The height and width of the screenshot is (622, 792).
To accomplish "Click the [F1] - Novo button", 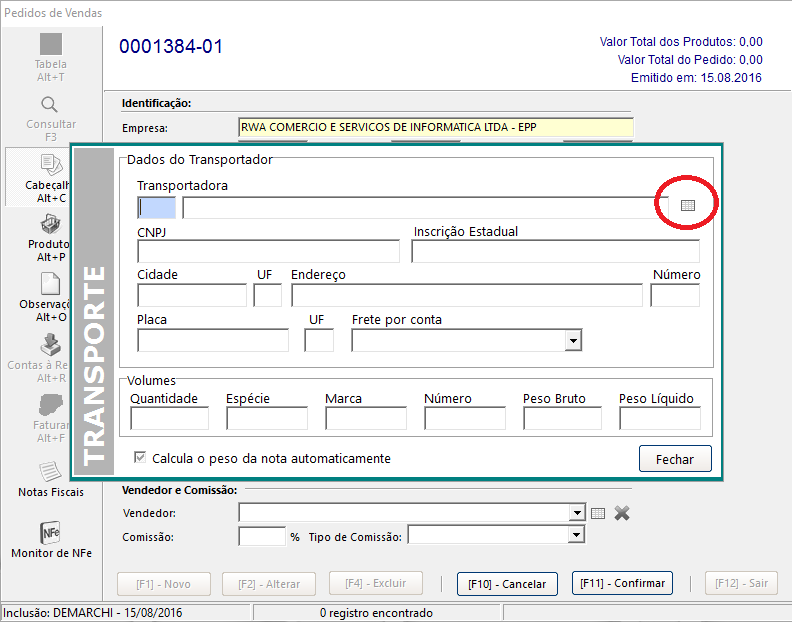I will (x=164, y=584).
